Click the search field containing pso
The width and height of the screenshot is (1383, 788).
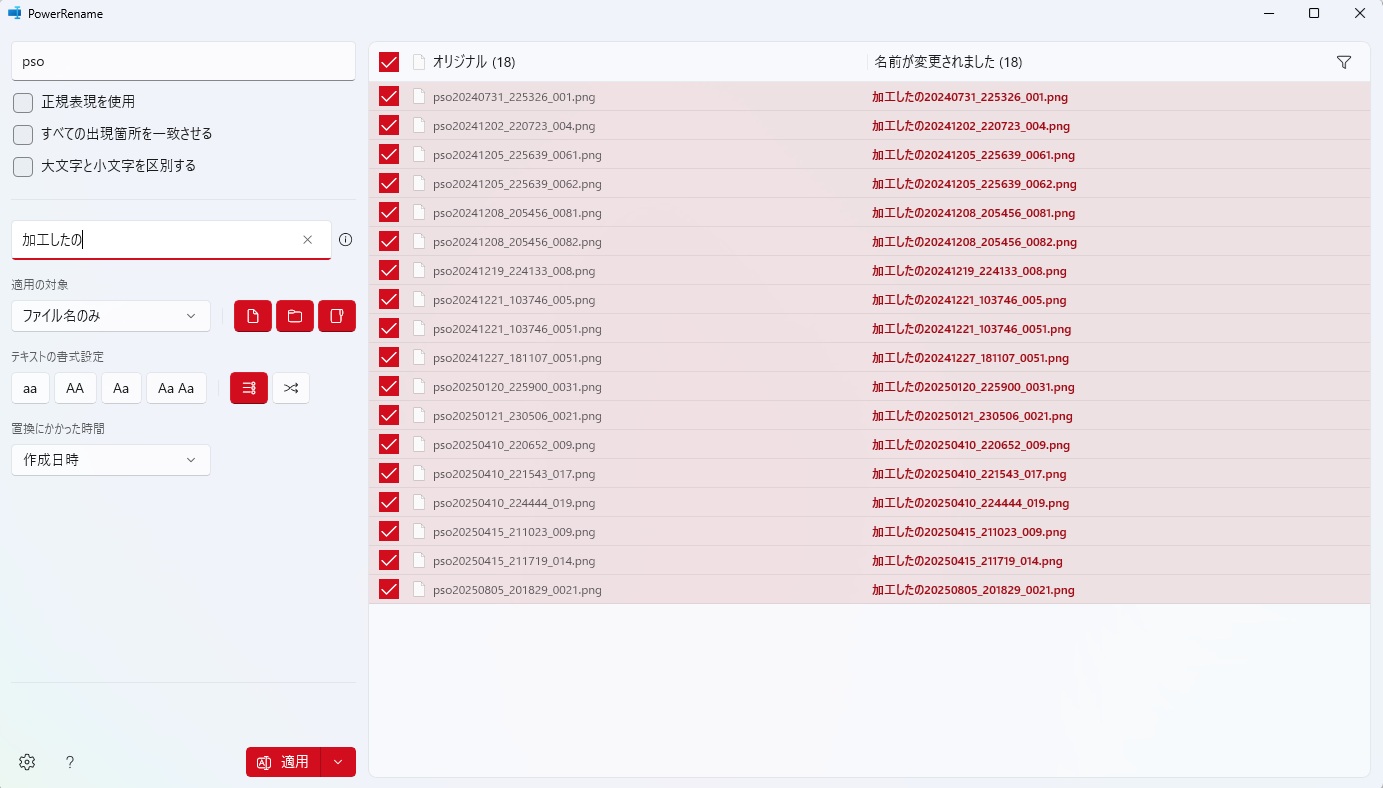(183, 61)
